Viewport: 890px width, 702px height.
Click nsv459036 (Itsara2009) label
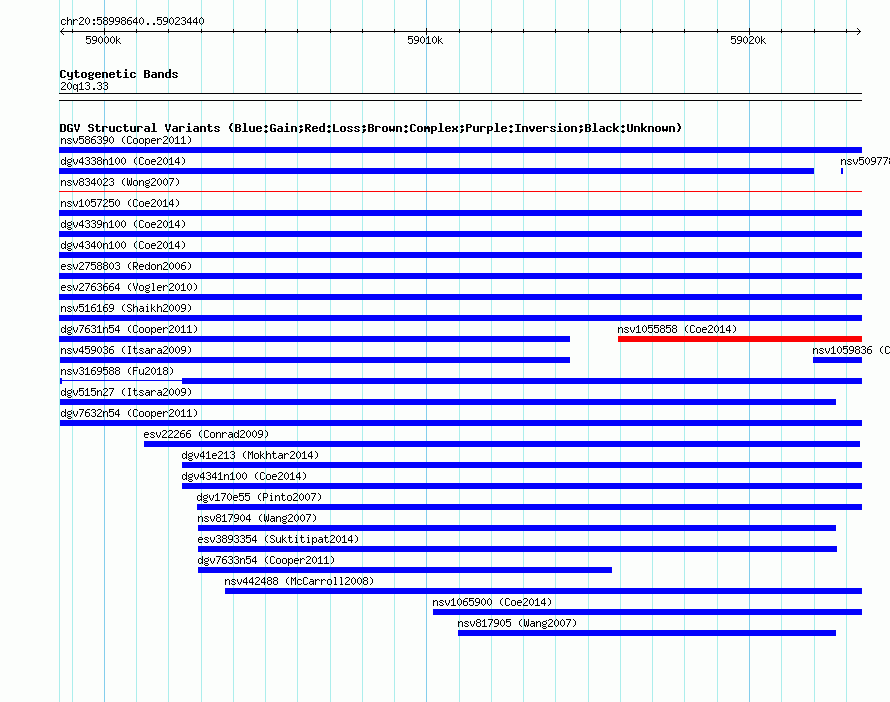126,350
